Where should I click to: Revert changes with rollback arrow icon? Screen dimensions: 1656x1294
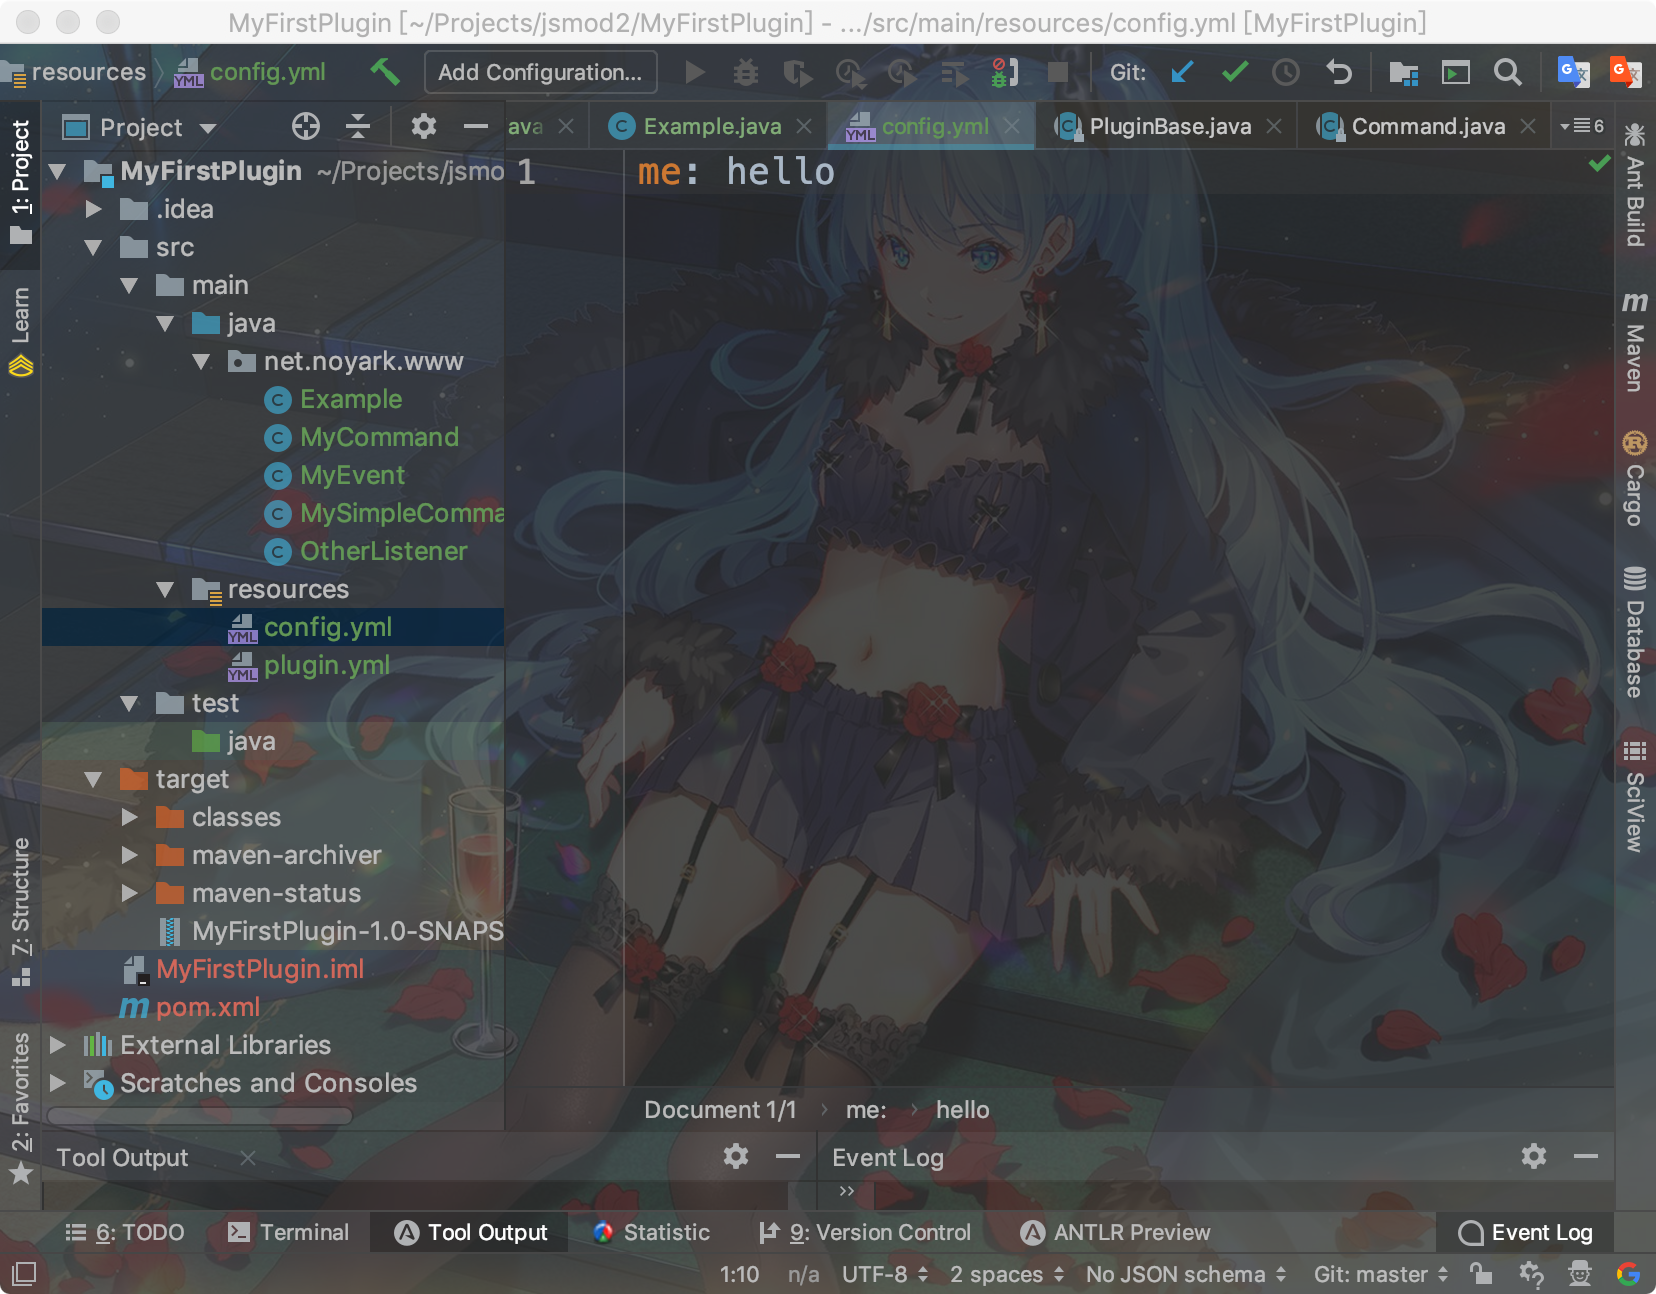pyautogui.click(x=1339, y=72)
